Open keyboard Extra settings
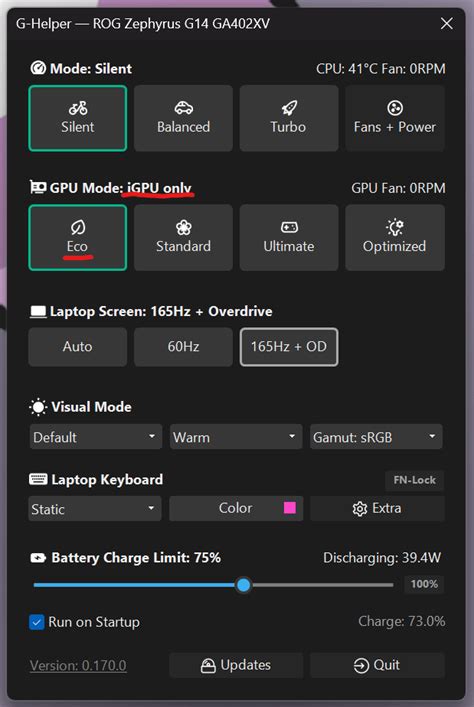474x707 pixels. point(377,508)
